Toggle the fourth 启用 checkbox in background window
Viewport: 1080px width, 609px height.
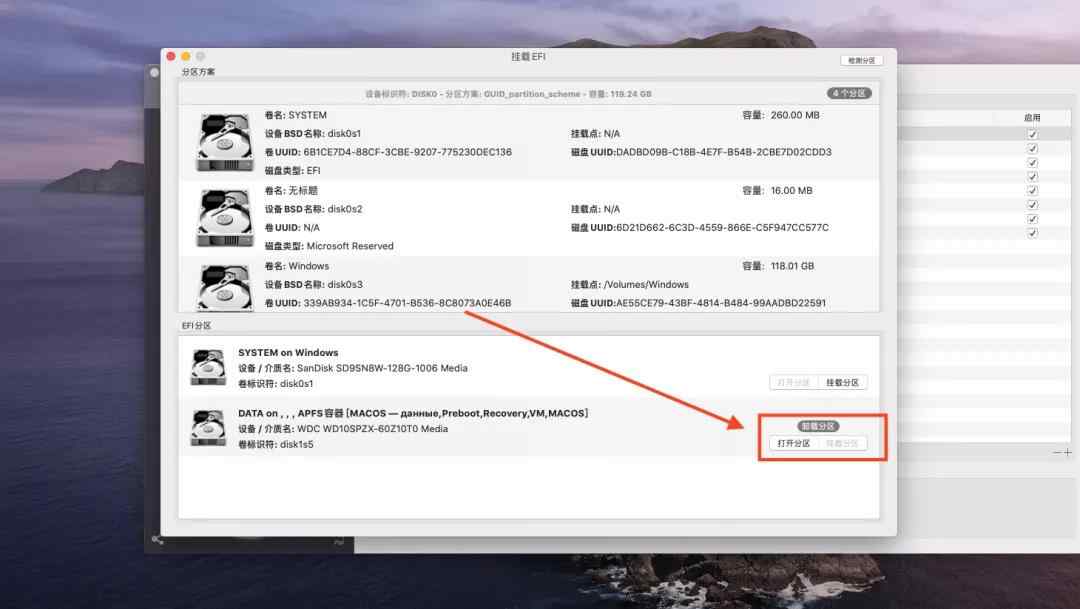coord(1032,176)
